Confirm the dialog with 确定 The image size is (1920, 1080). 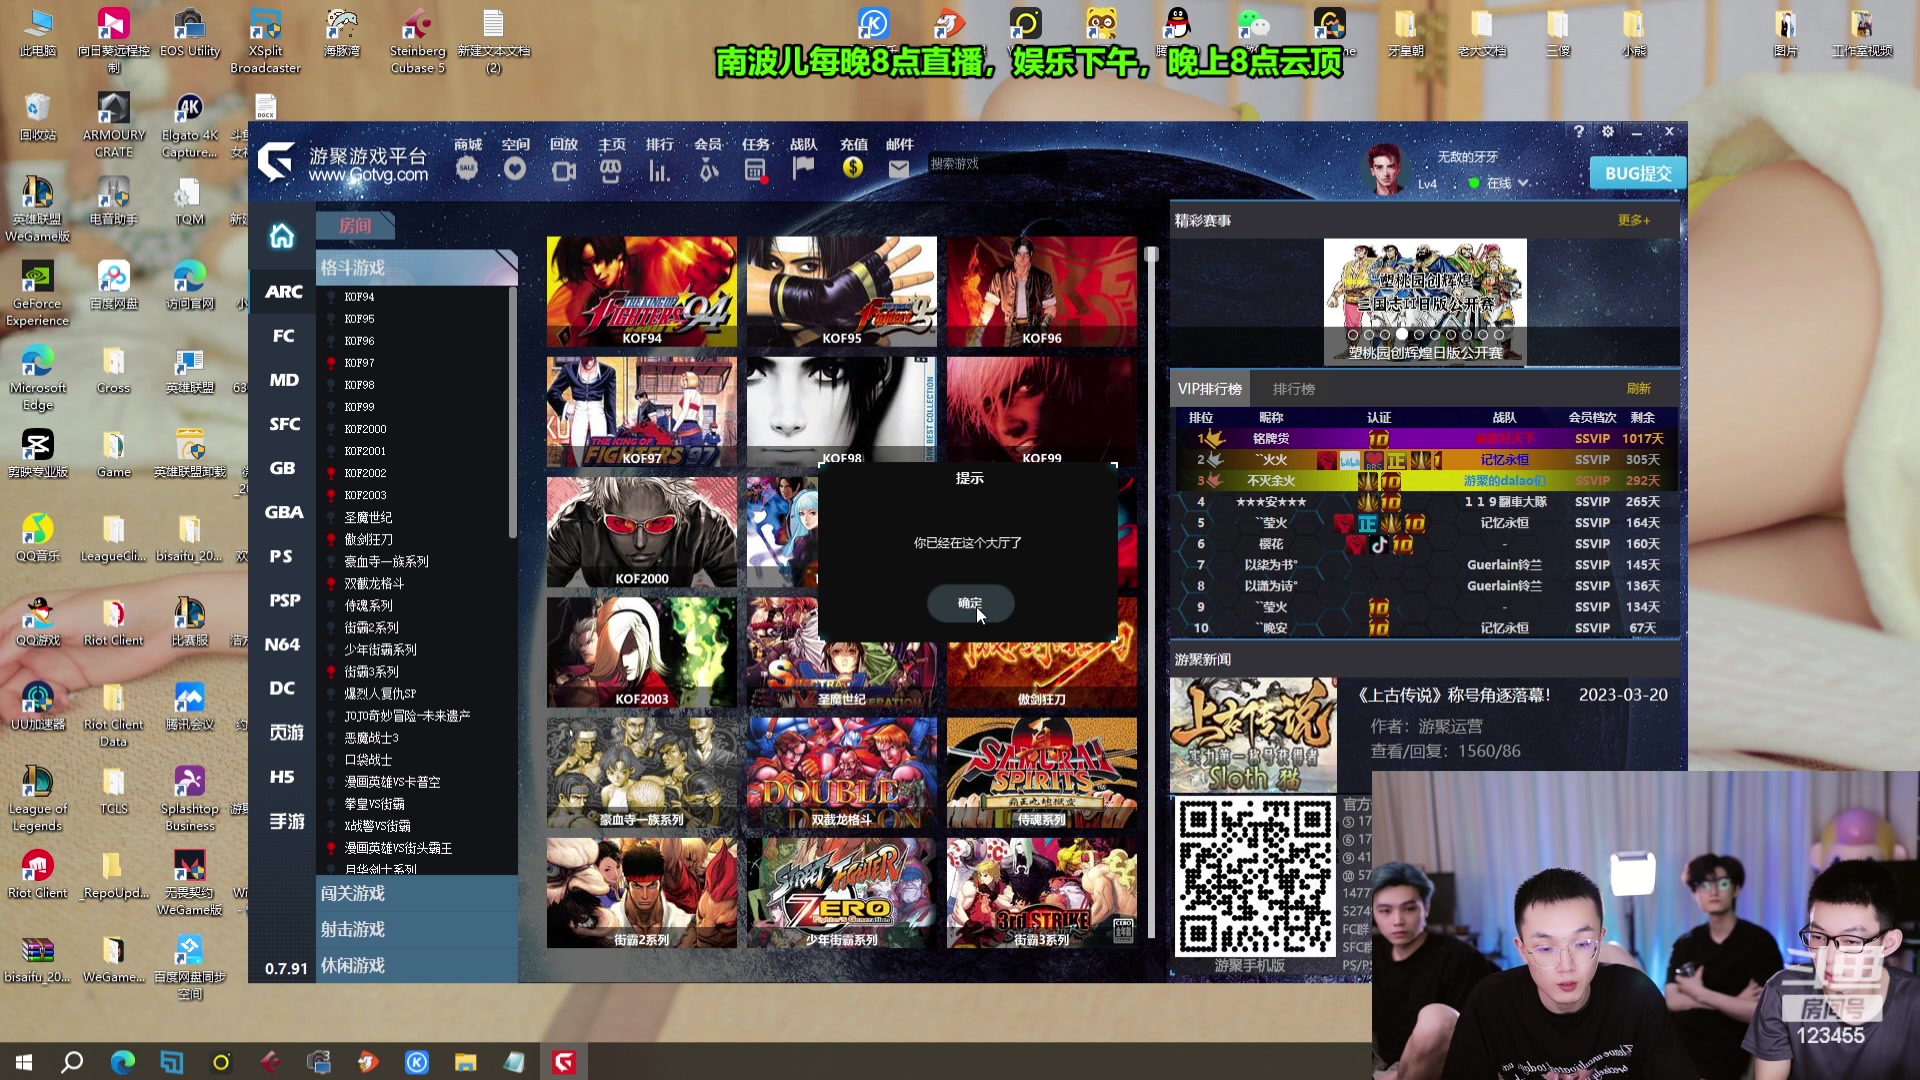pos(970,603)
